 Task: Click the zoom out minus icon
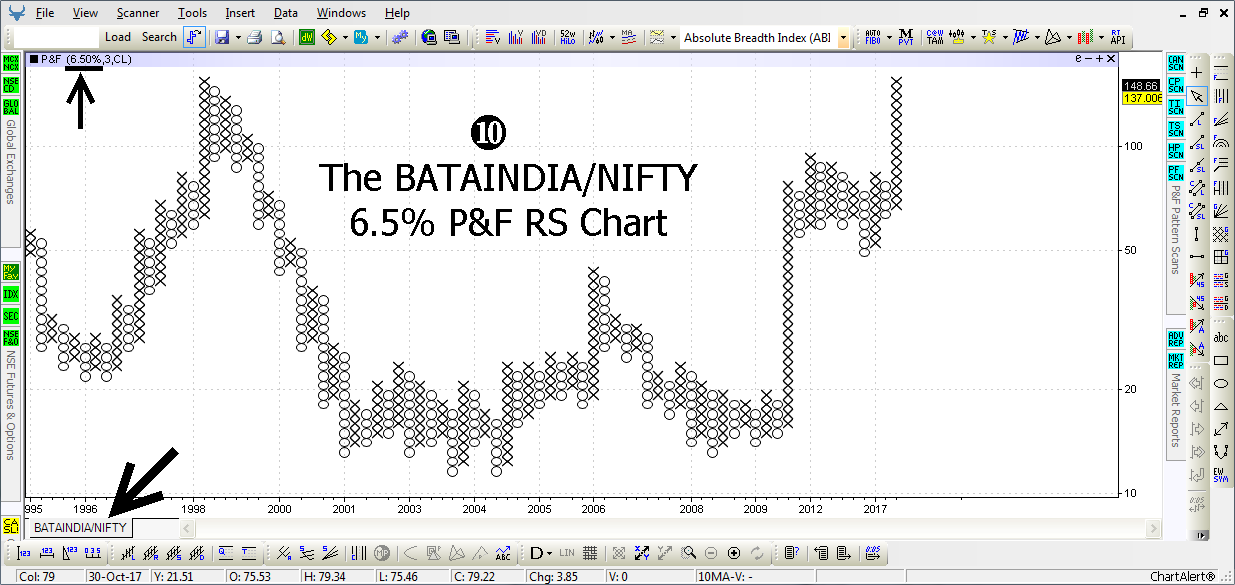click(x=711, y=553)
